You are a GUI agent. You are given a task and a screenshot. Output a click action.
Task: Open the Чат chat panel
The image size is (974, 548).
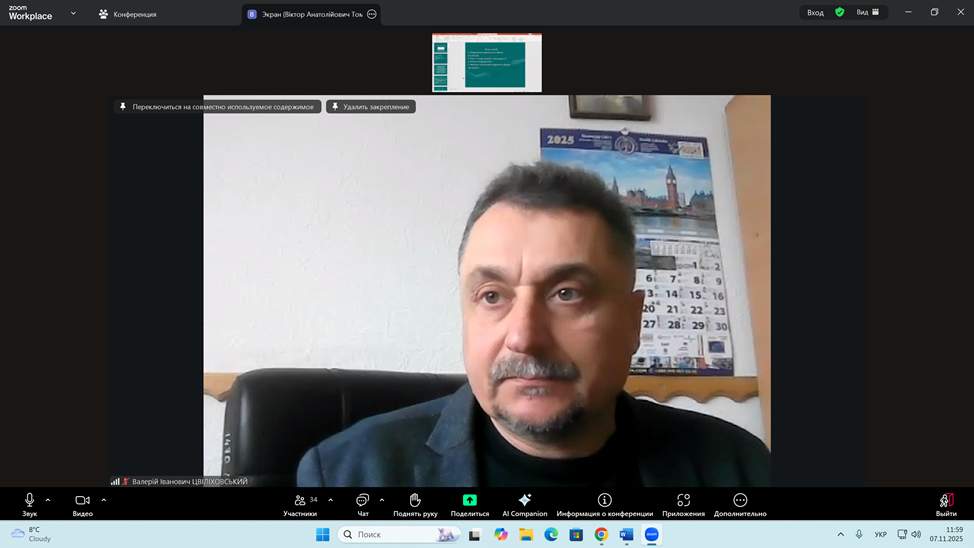[363, 505]
